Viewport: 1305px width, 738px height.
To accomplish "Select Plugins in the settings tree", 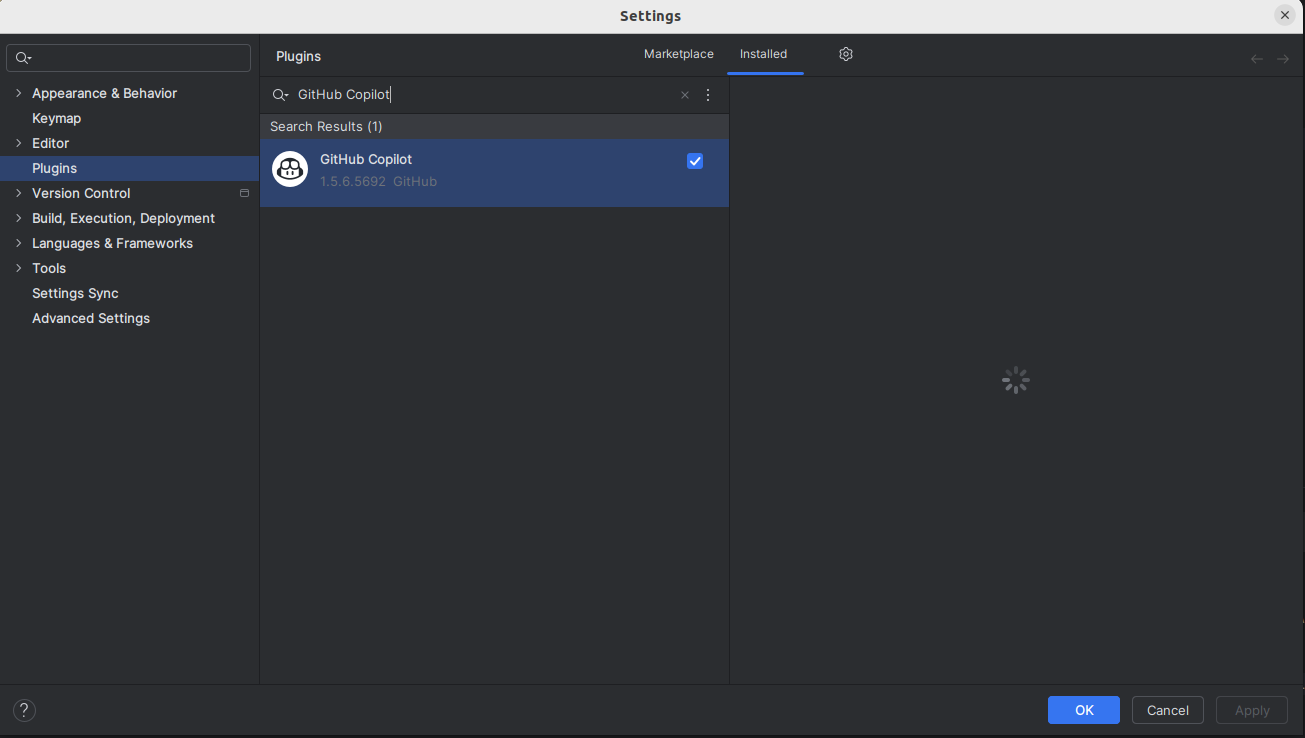I will click(54, 168).
